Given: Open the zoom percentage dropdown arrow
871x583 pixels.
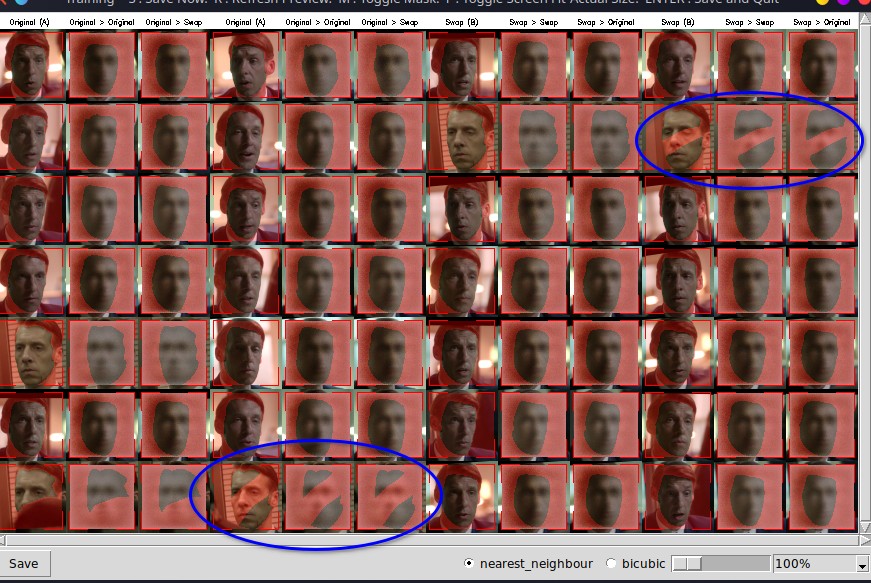Looking at the screenshot, I should (x=862, y=564).
